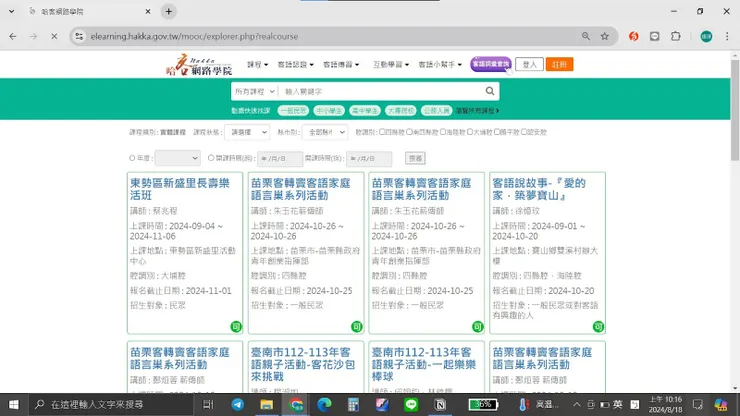Expand the 客語小幫手 navigation menu
Viewport: 740px width, 416px height.
coord(440,64)
